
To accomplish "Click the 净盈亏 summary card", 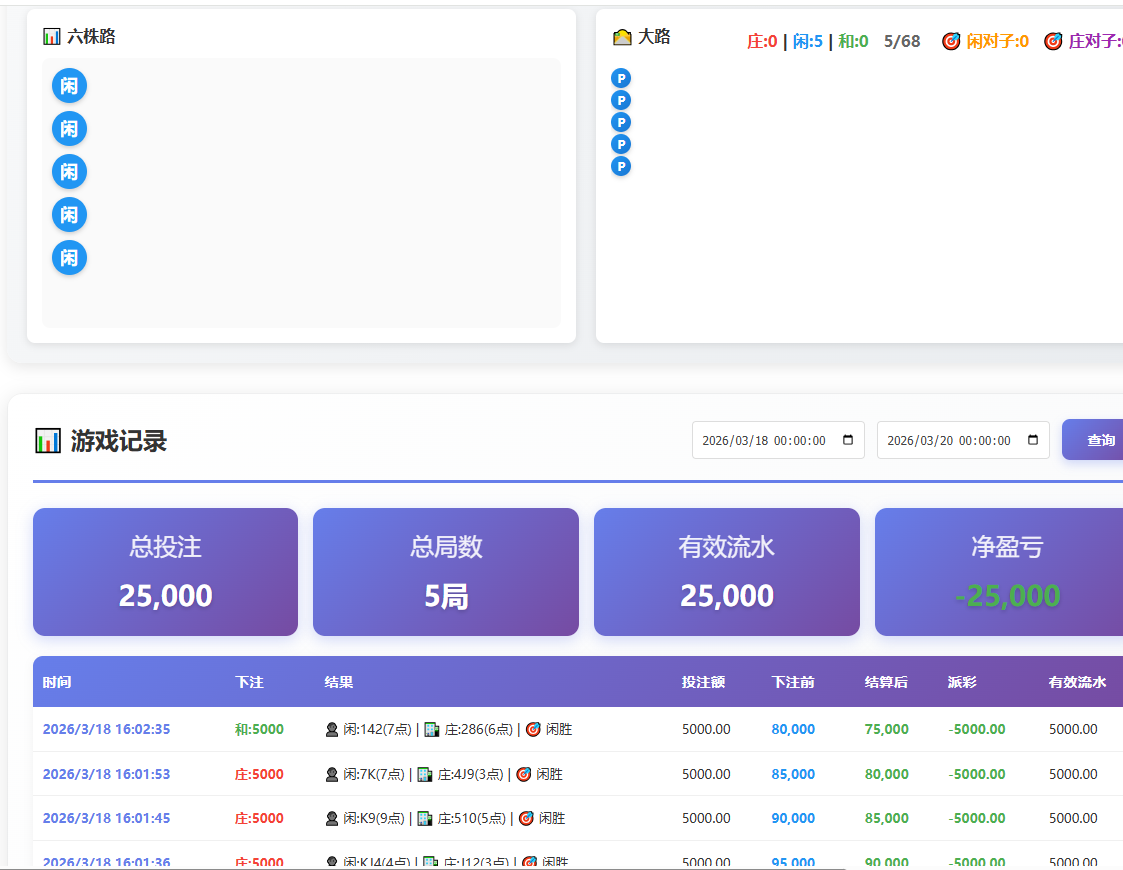I will 1000,572.
